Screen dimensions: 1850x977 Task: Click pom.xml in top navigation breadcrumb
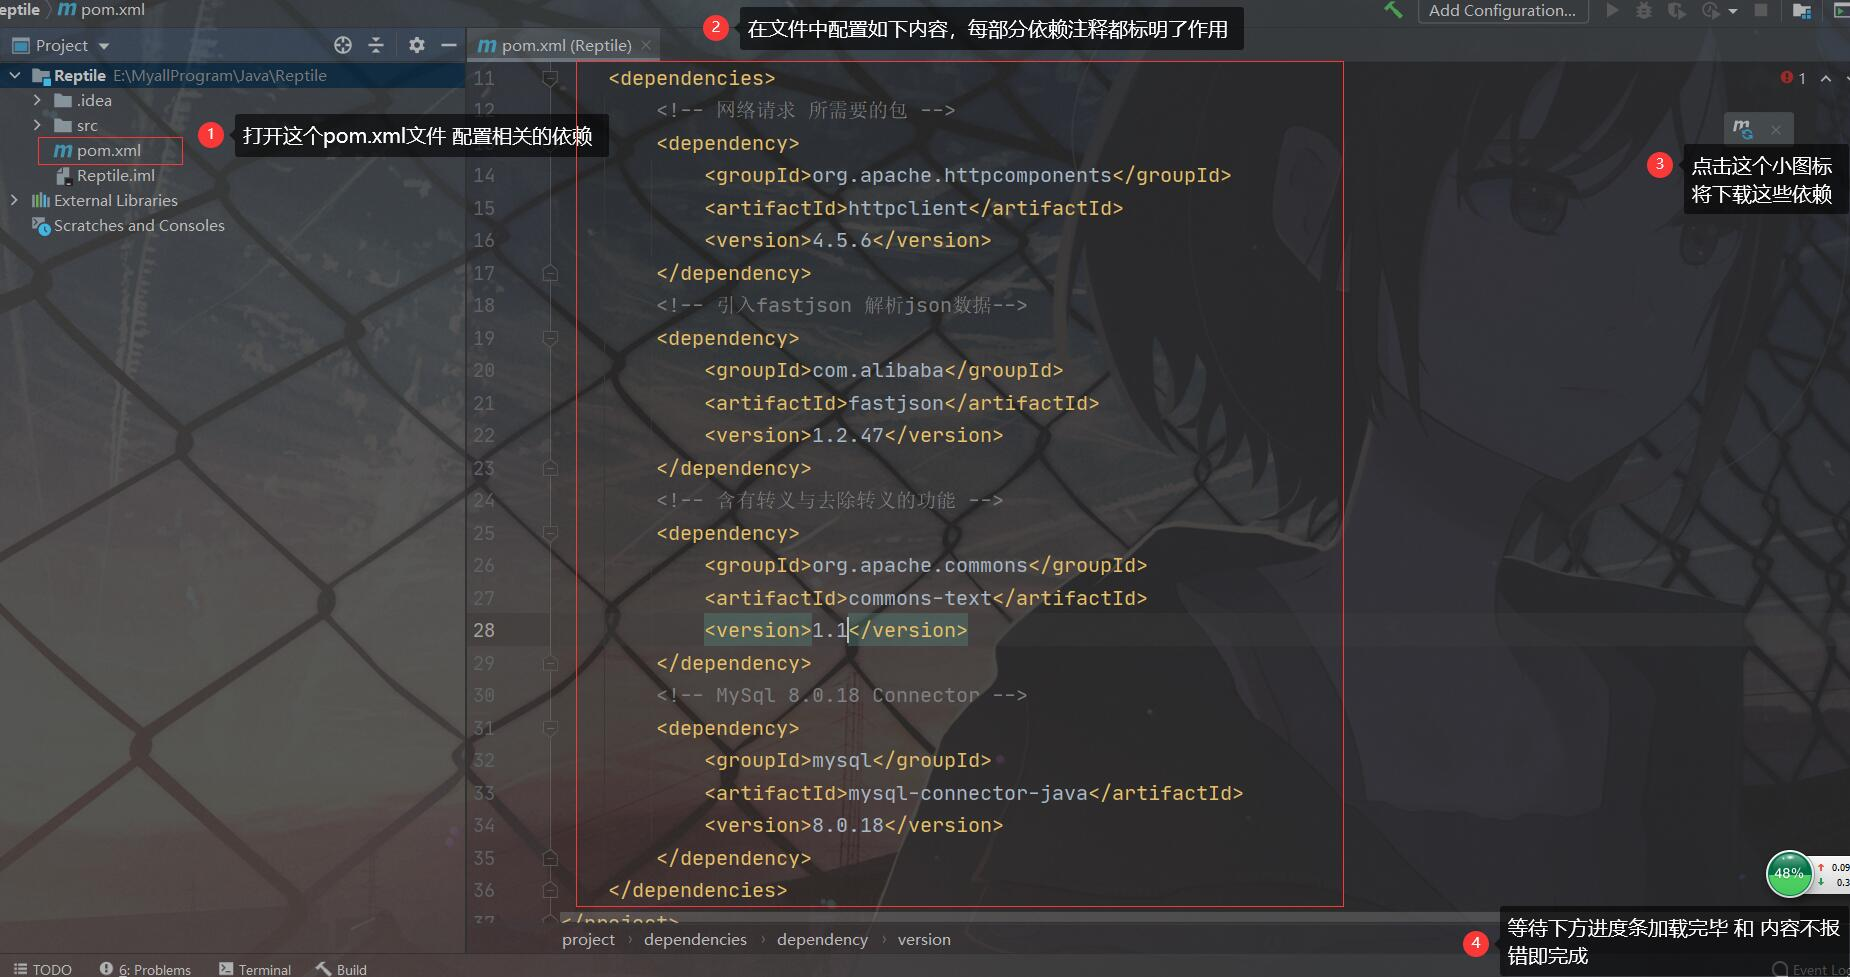[102, 10]
